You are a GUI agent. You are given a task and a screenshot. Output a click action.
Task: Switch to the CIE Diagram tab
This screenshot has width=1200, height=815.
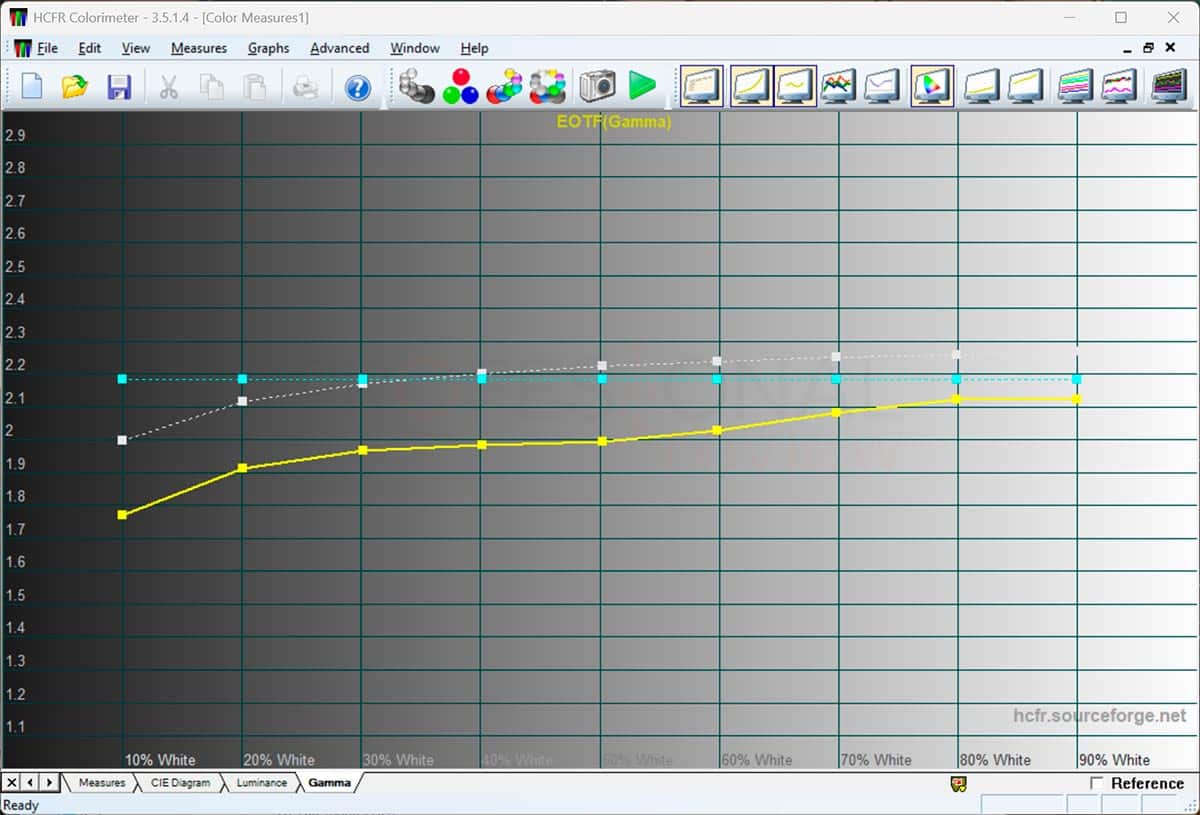[x=180, y=783]
